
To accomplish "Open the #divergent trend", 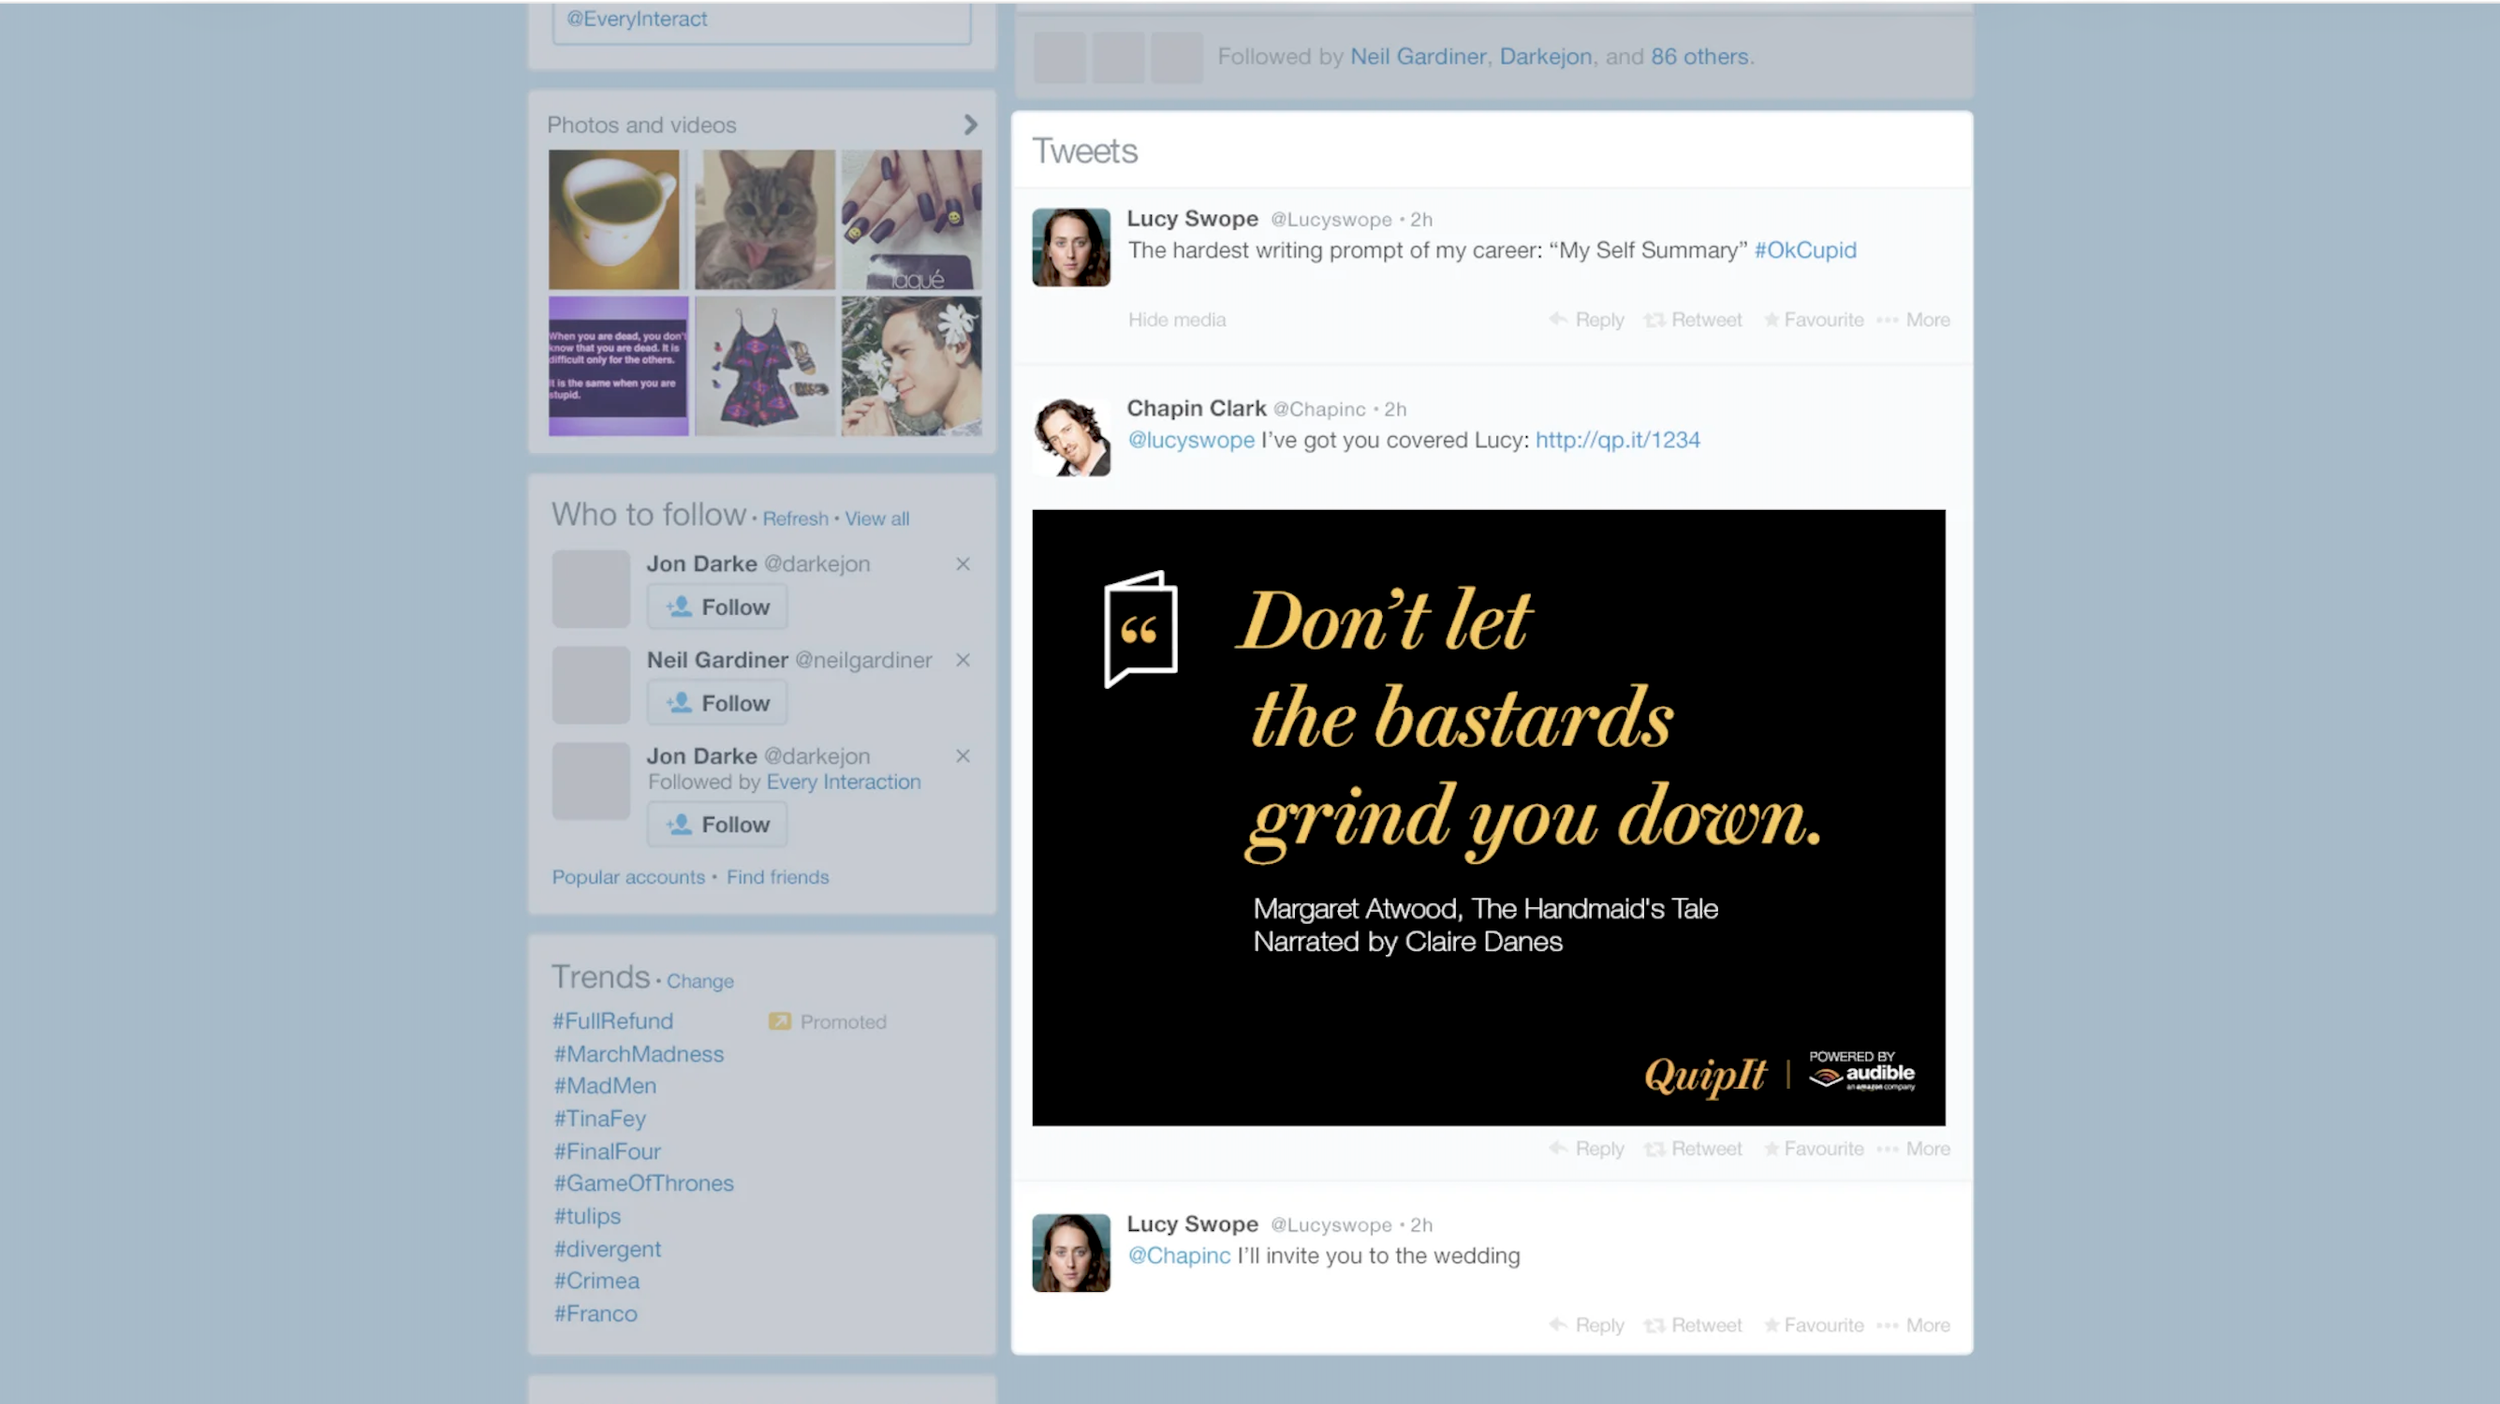I will [607, 1249].
